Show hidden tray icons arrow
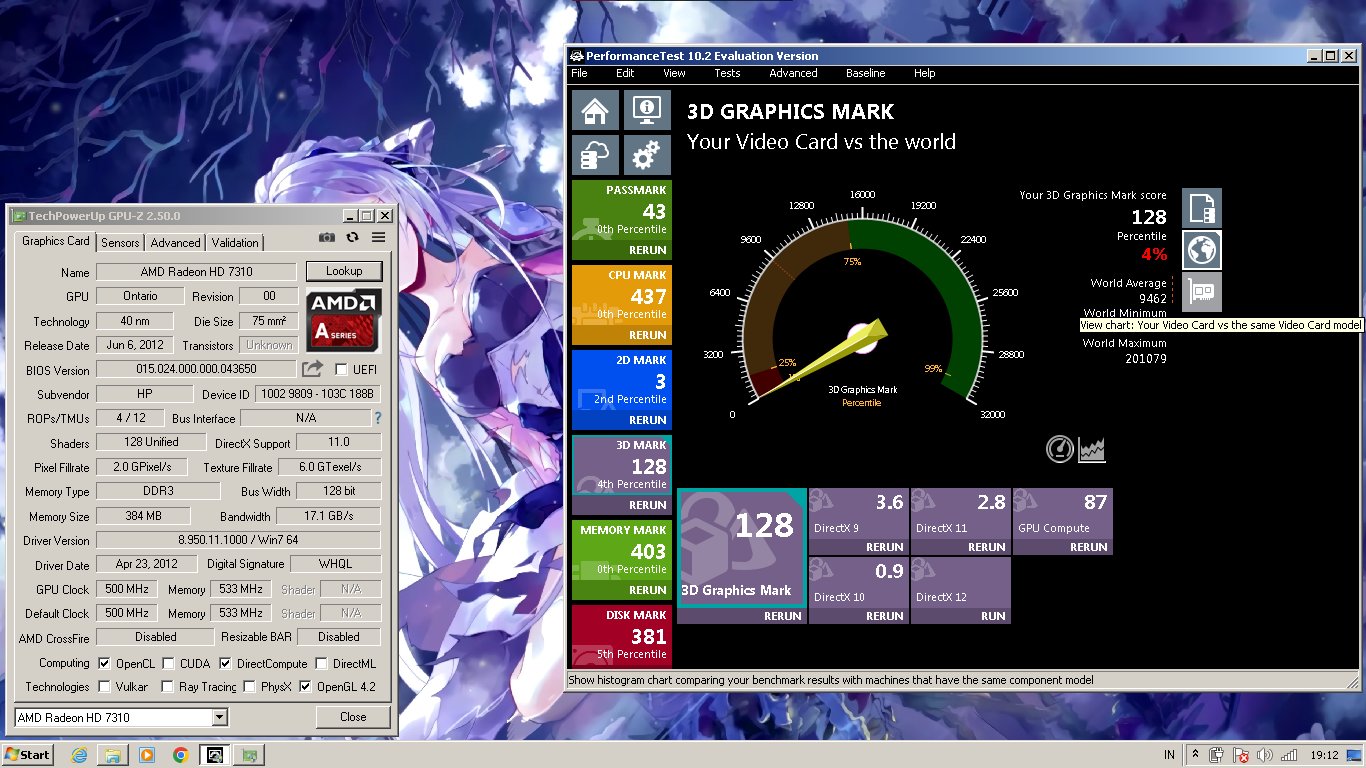Viewport: 1366px width, 768px height. coord(1194,754)
